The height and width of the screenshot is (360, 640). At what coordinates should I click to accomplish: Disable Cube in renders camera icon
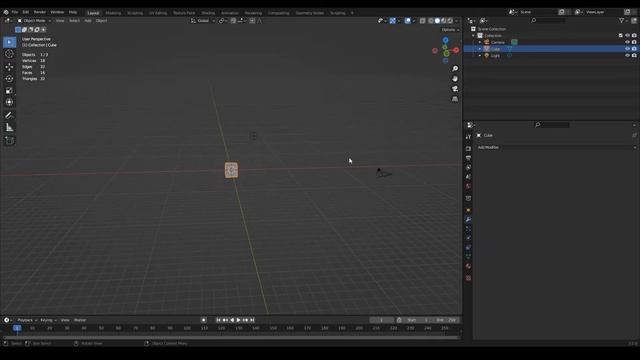[634, 49]
